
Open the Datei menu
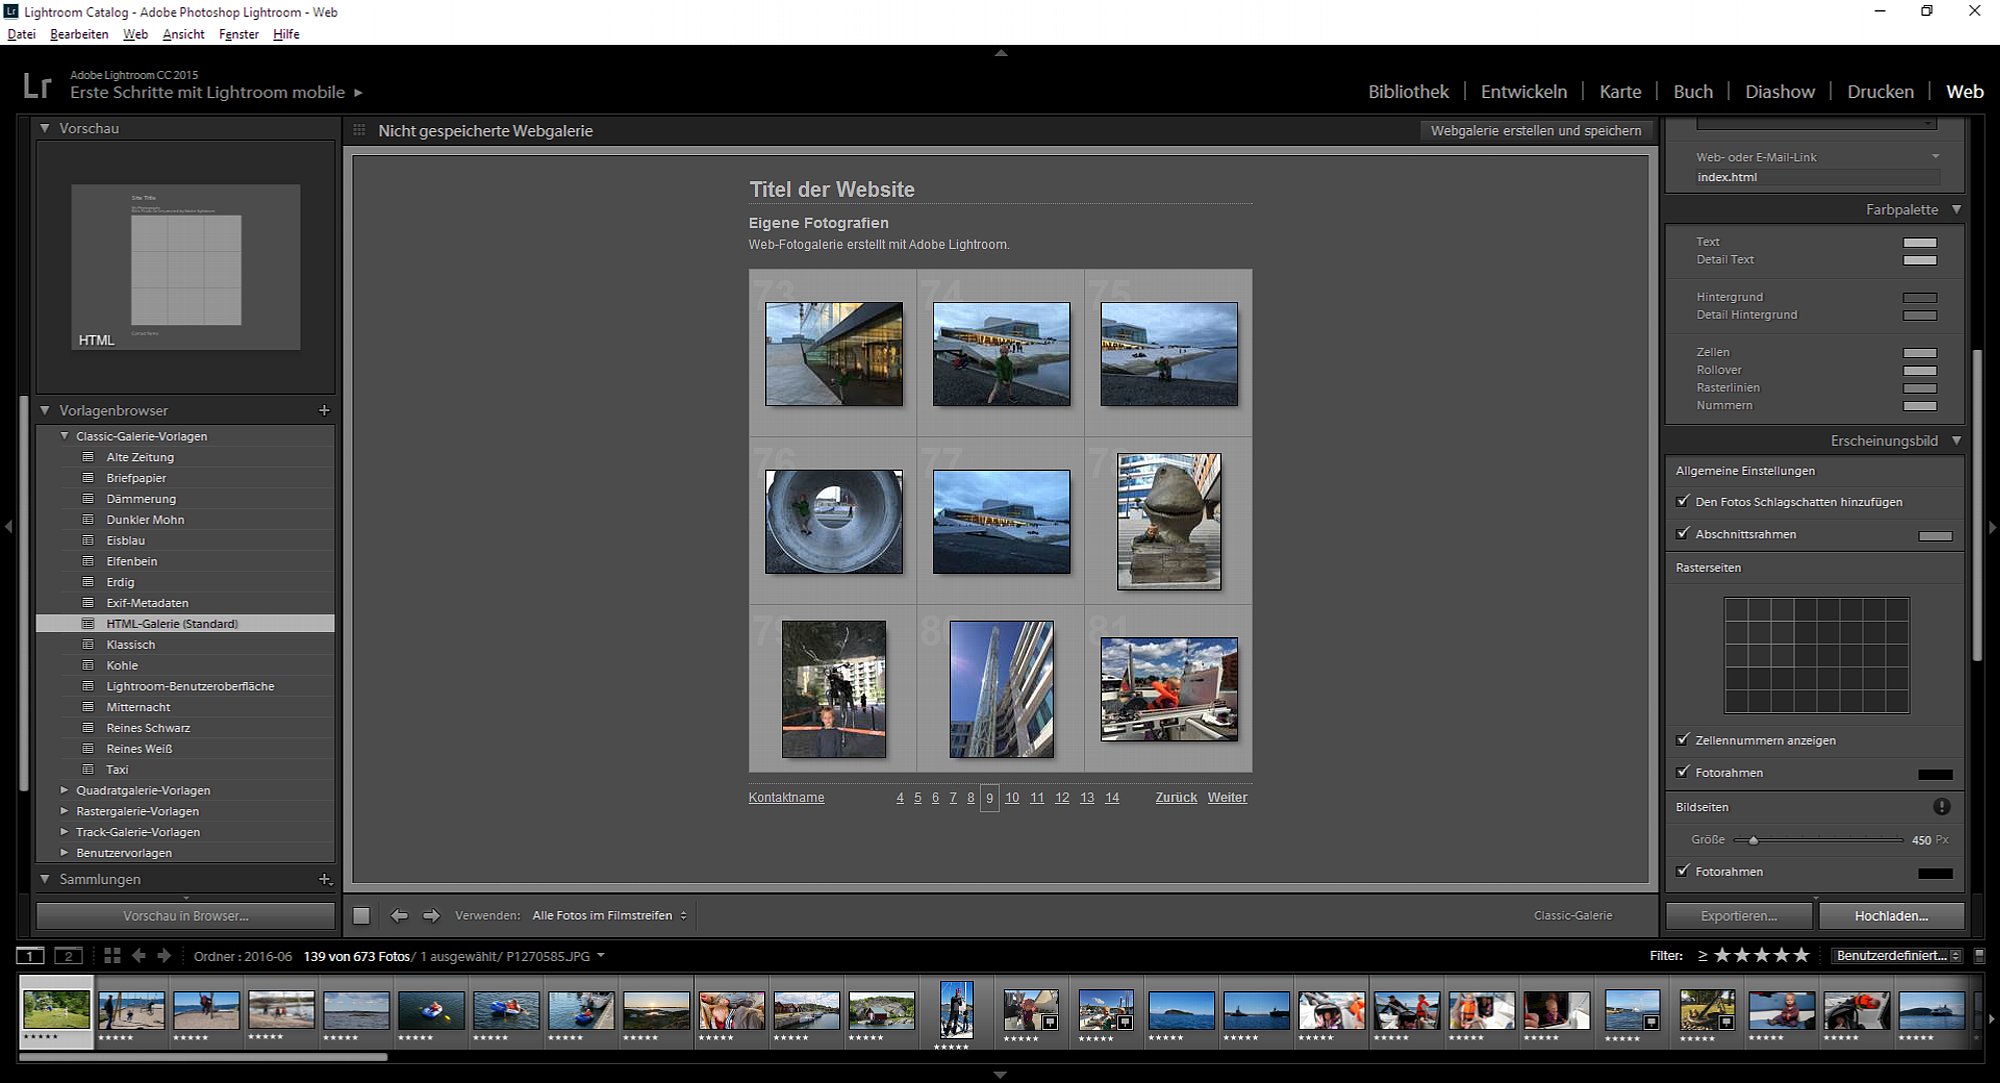click(21, 34)
